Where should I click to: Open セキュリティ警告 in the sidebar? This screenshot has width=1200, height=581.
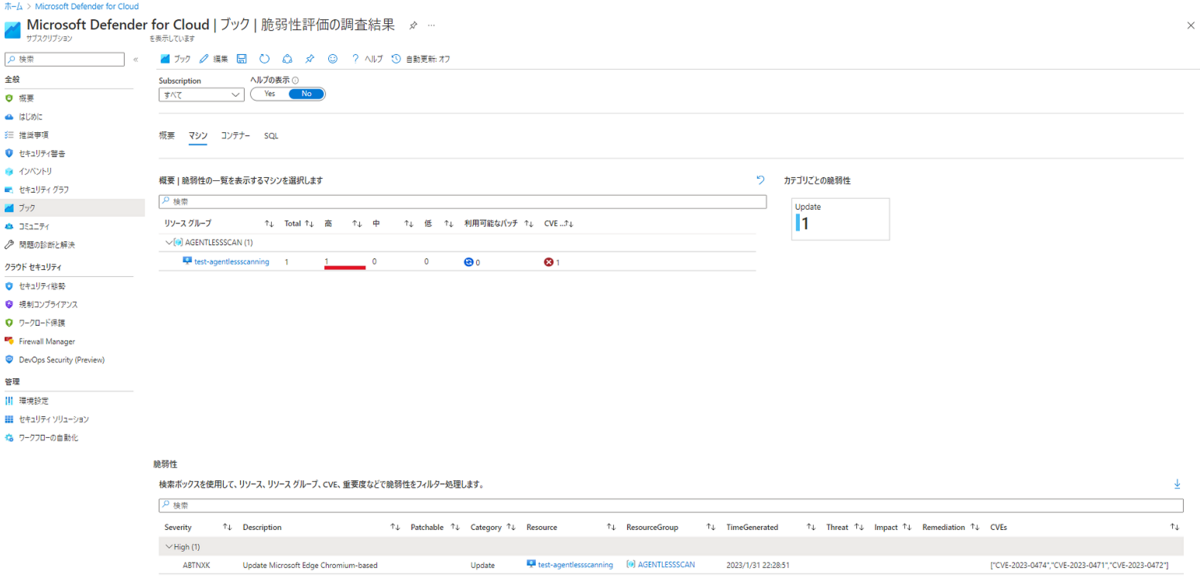(41, 153)
